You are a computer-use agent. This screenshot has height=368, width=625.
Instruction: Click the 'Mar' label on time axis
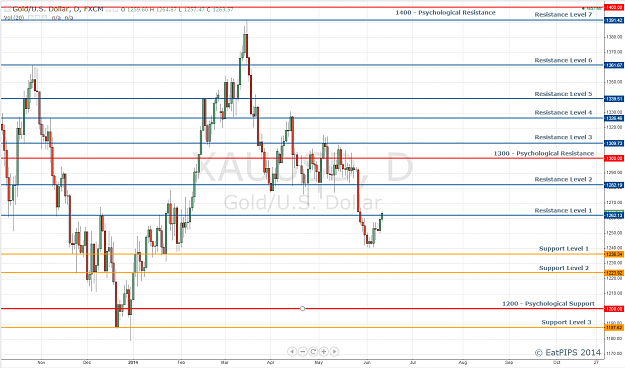click(225, 363)
